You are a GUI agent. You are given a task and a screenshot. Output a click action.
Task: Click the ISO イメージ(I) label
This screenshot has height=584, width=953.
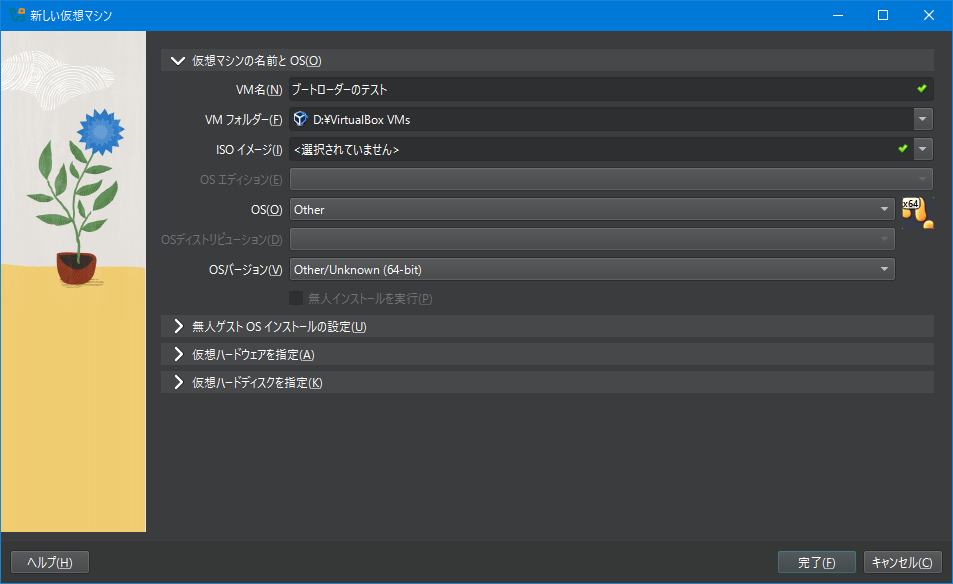click(x=249, y=149)
